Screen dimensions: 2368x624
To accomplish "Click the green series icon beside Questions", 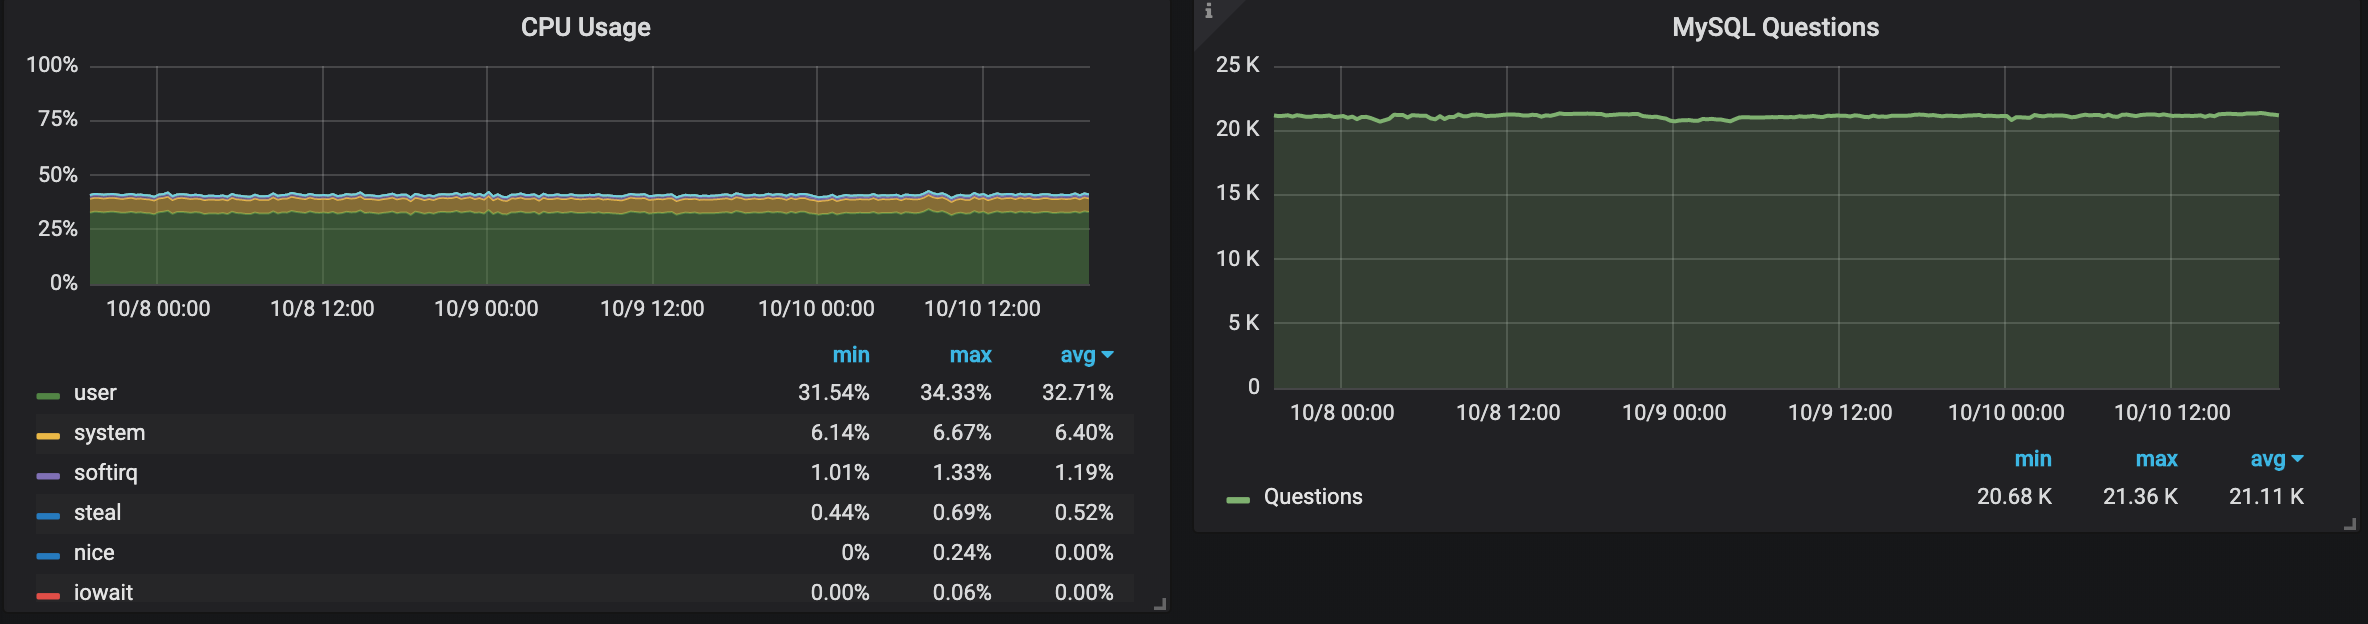I will click(1238, 500).
